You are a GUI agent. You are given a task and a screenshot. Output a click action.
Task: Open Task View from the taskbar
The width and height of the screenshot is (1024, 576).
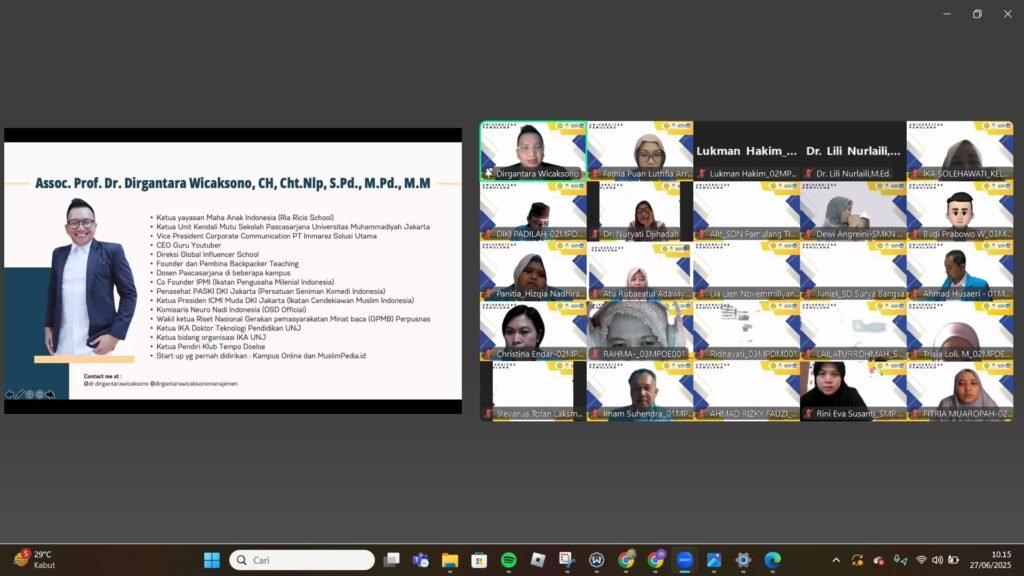[392, 560]
